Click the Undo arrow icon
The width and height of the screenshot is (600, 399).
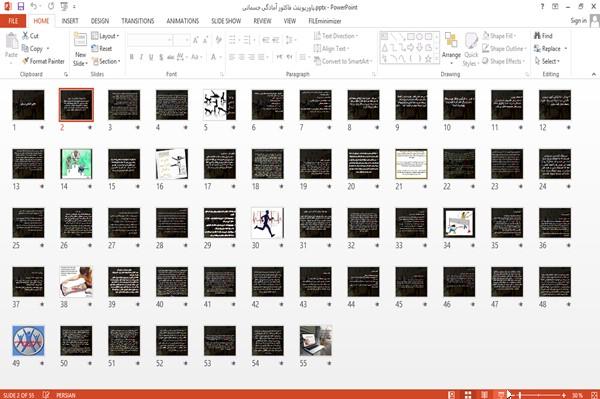coord(34,7)
